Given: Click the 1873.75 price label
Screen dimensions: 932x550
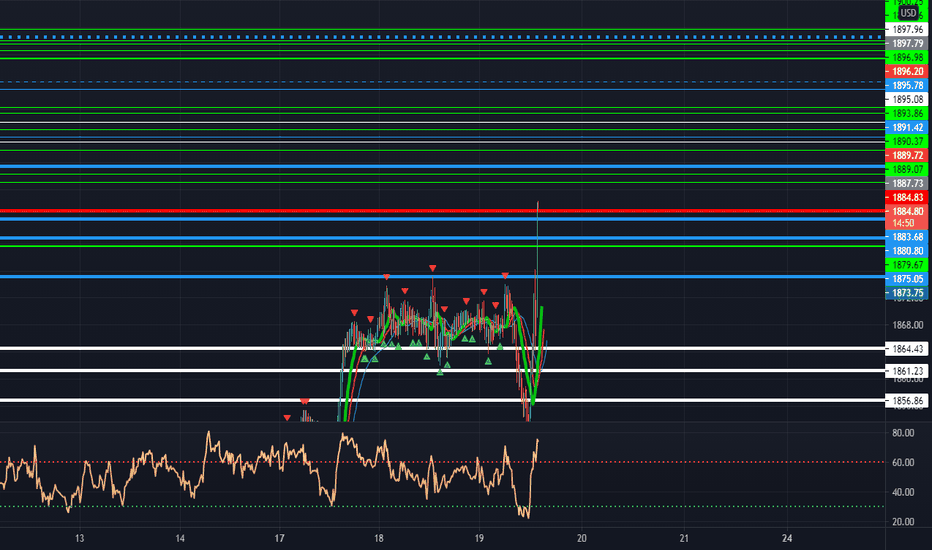Looking at the screenshot, I should [906, 293].
